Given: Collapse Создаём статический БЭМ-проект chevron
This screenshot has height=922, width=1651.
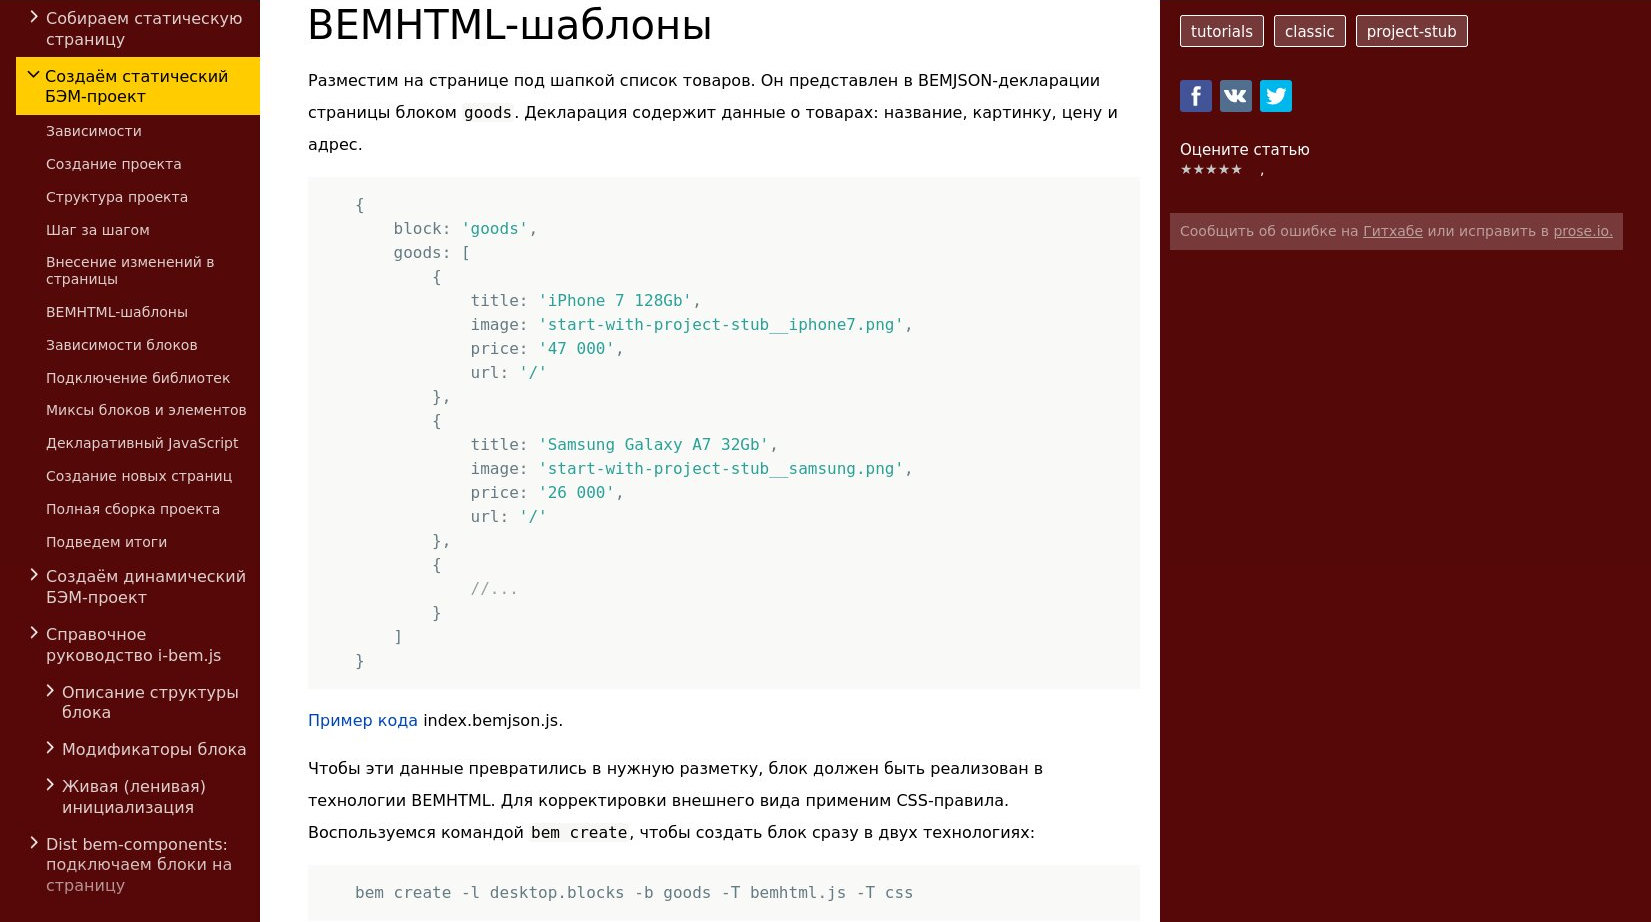Looking at the screenshot, I should 33,75.
